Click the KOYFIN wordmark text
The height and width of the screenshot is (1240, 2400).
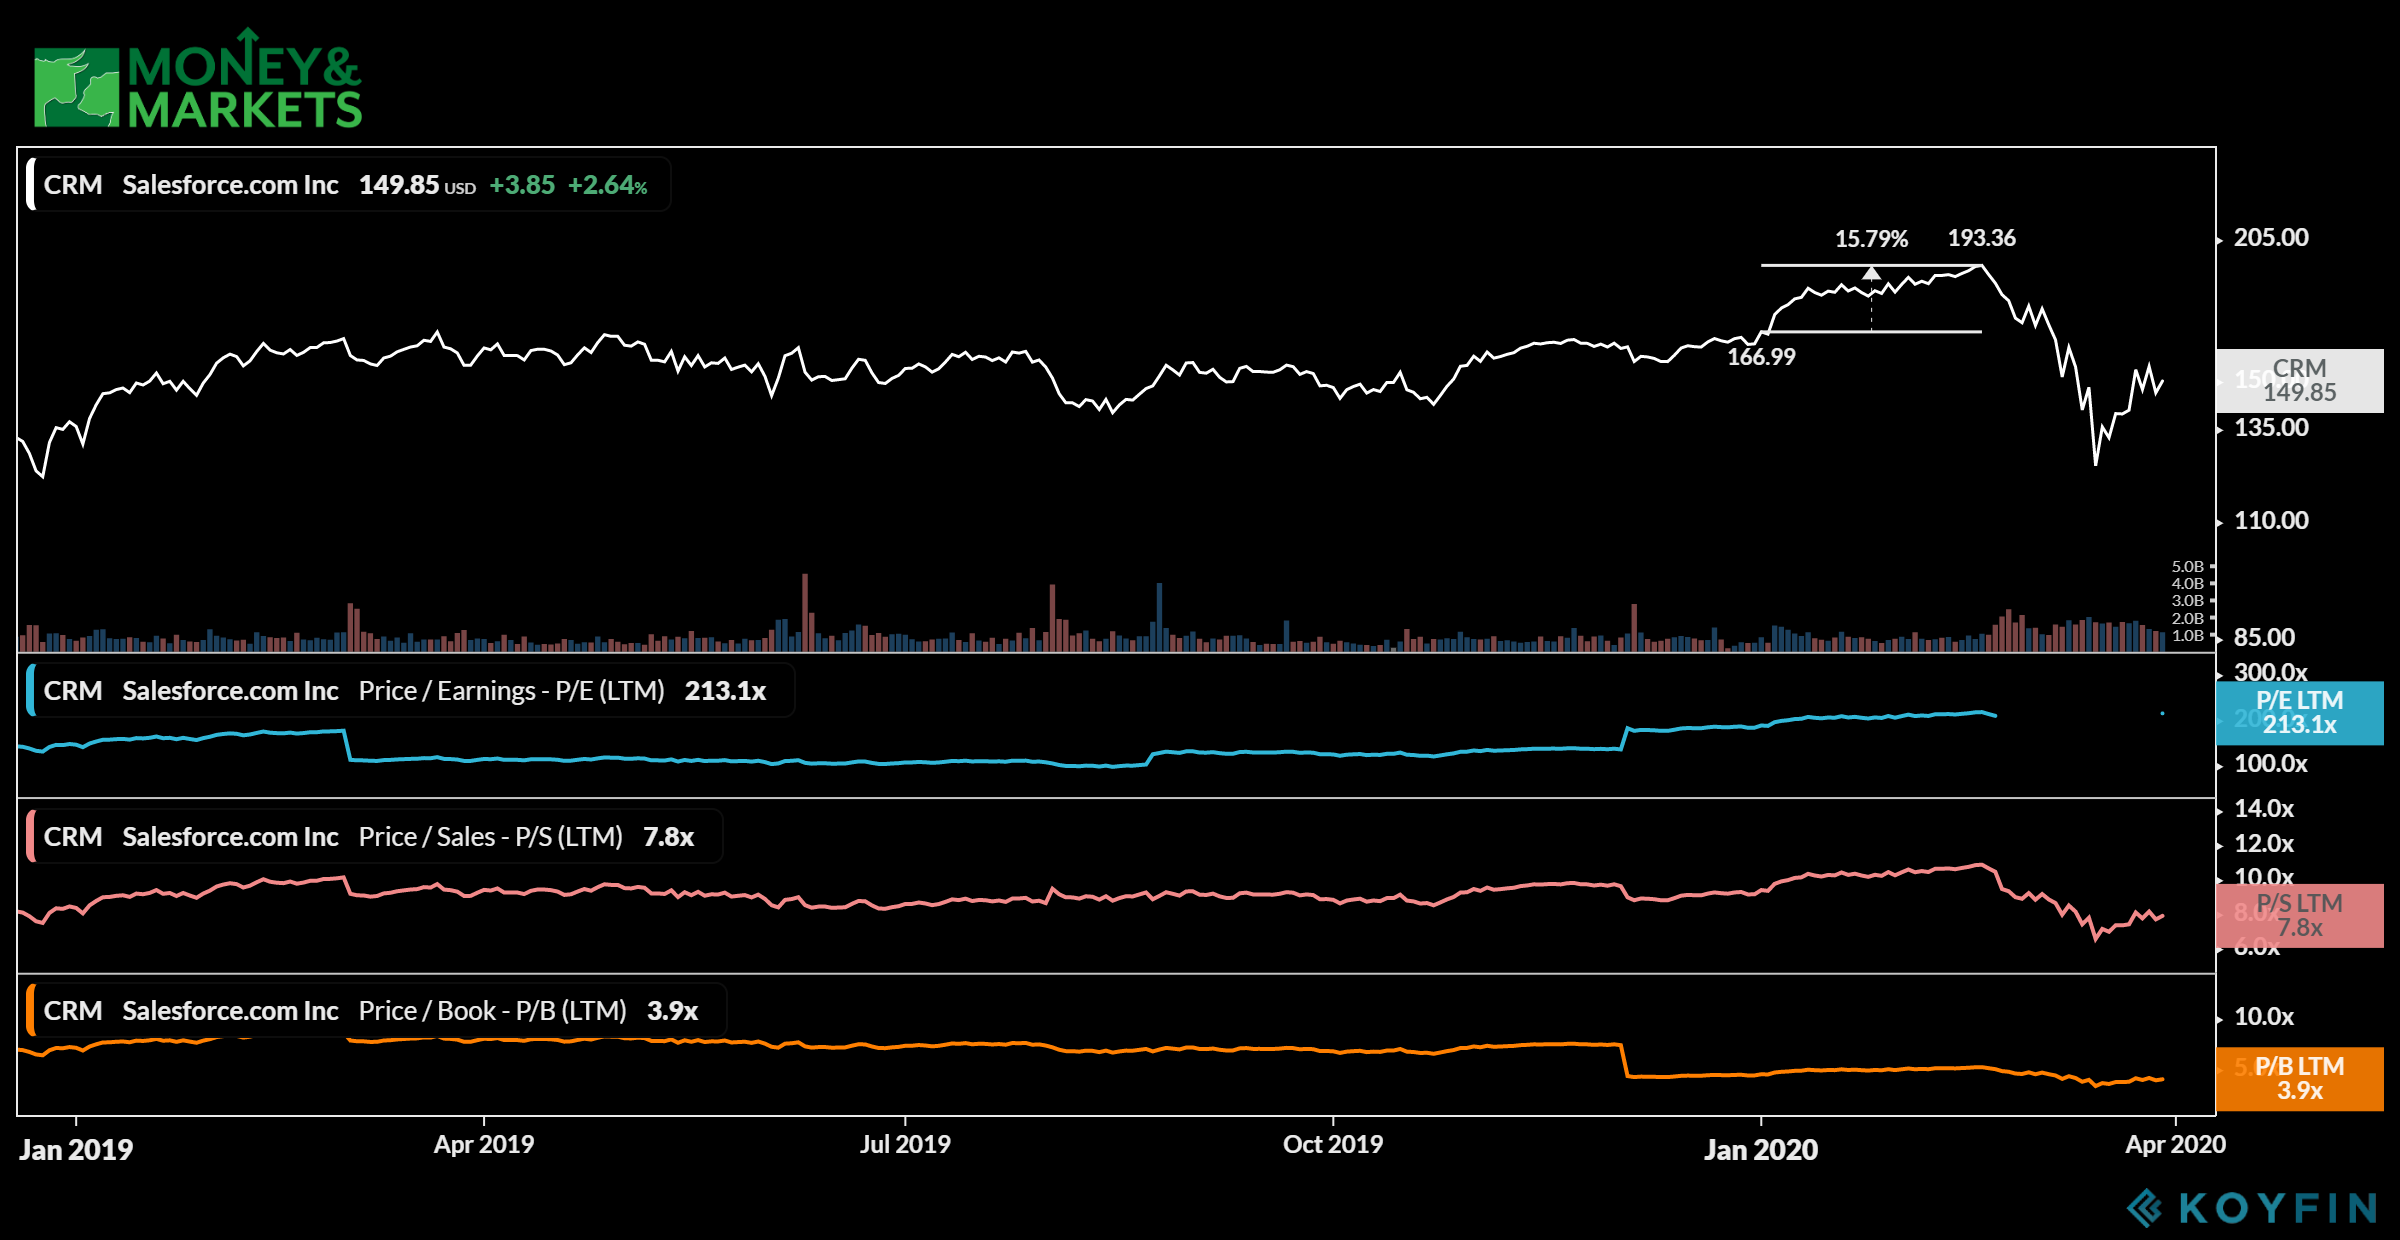point(2277,1208)
